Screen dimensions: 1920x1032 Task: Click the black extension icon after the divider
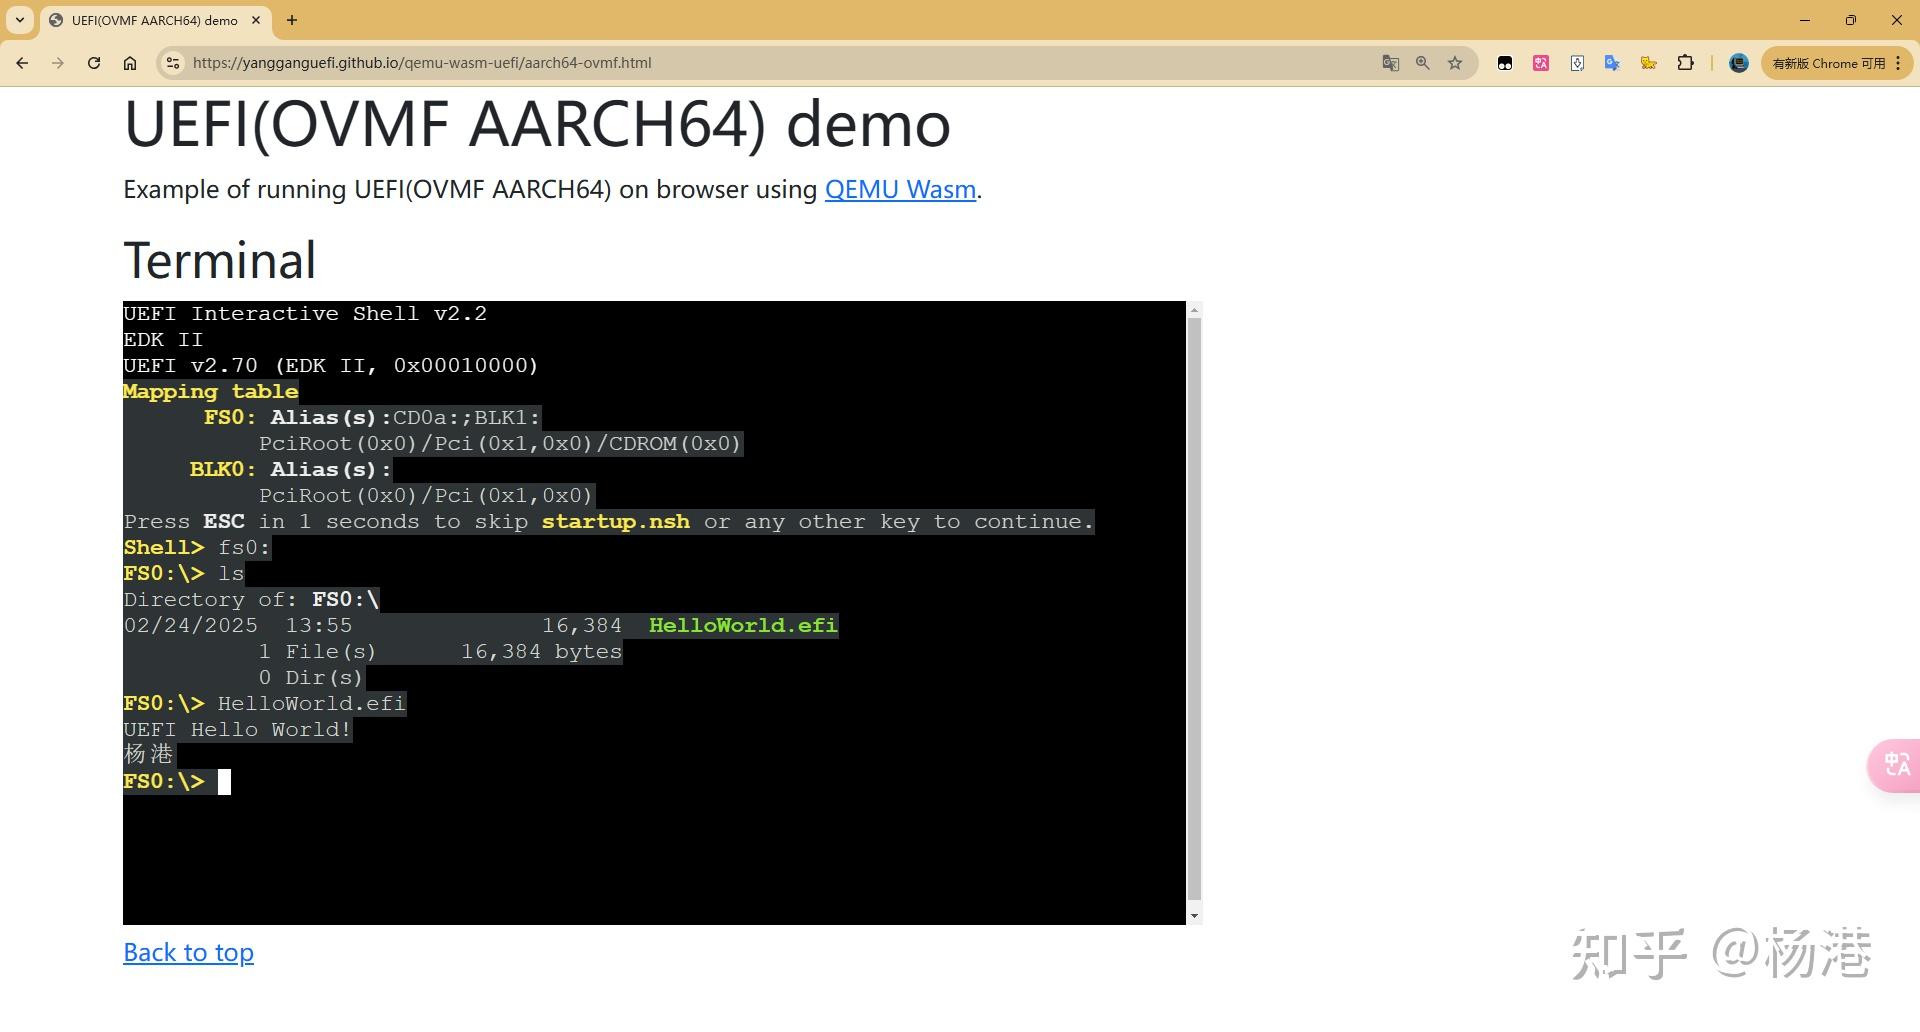pyautogui.click(x=1504, y=62)
